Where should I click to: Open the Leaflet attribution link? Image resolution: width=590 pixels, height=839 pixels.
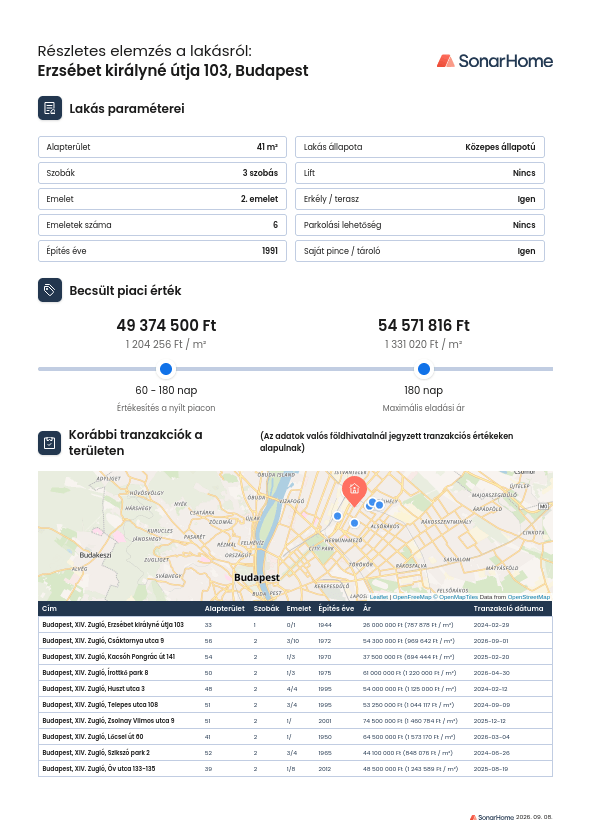[x=379, y=597]
